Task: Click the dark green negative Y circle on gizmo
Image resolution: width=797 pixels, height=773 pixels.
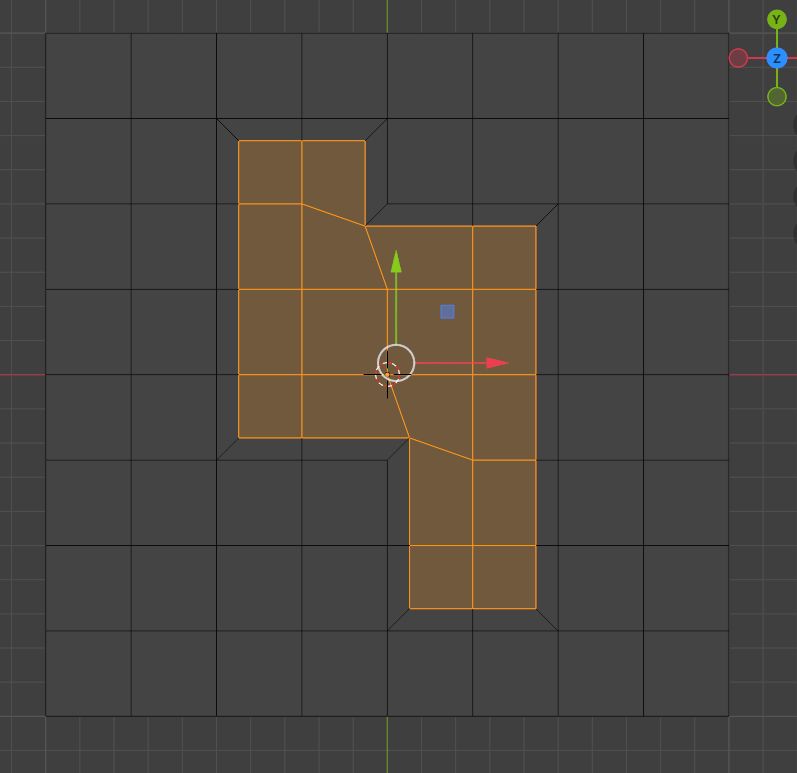Action: [777, 97]
